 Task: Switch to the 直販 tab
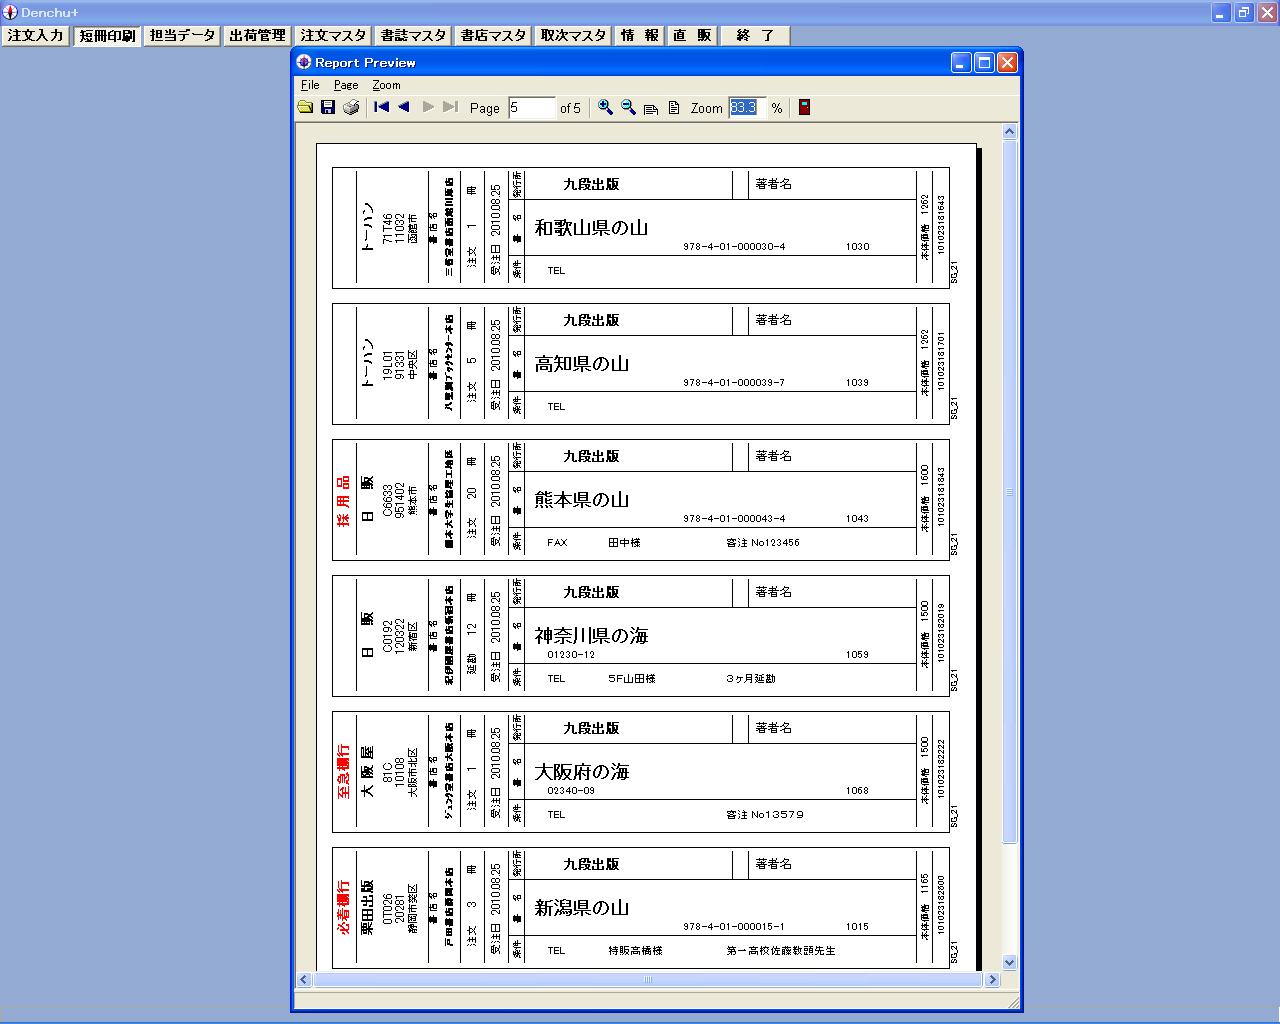(x=692, y=35)
